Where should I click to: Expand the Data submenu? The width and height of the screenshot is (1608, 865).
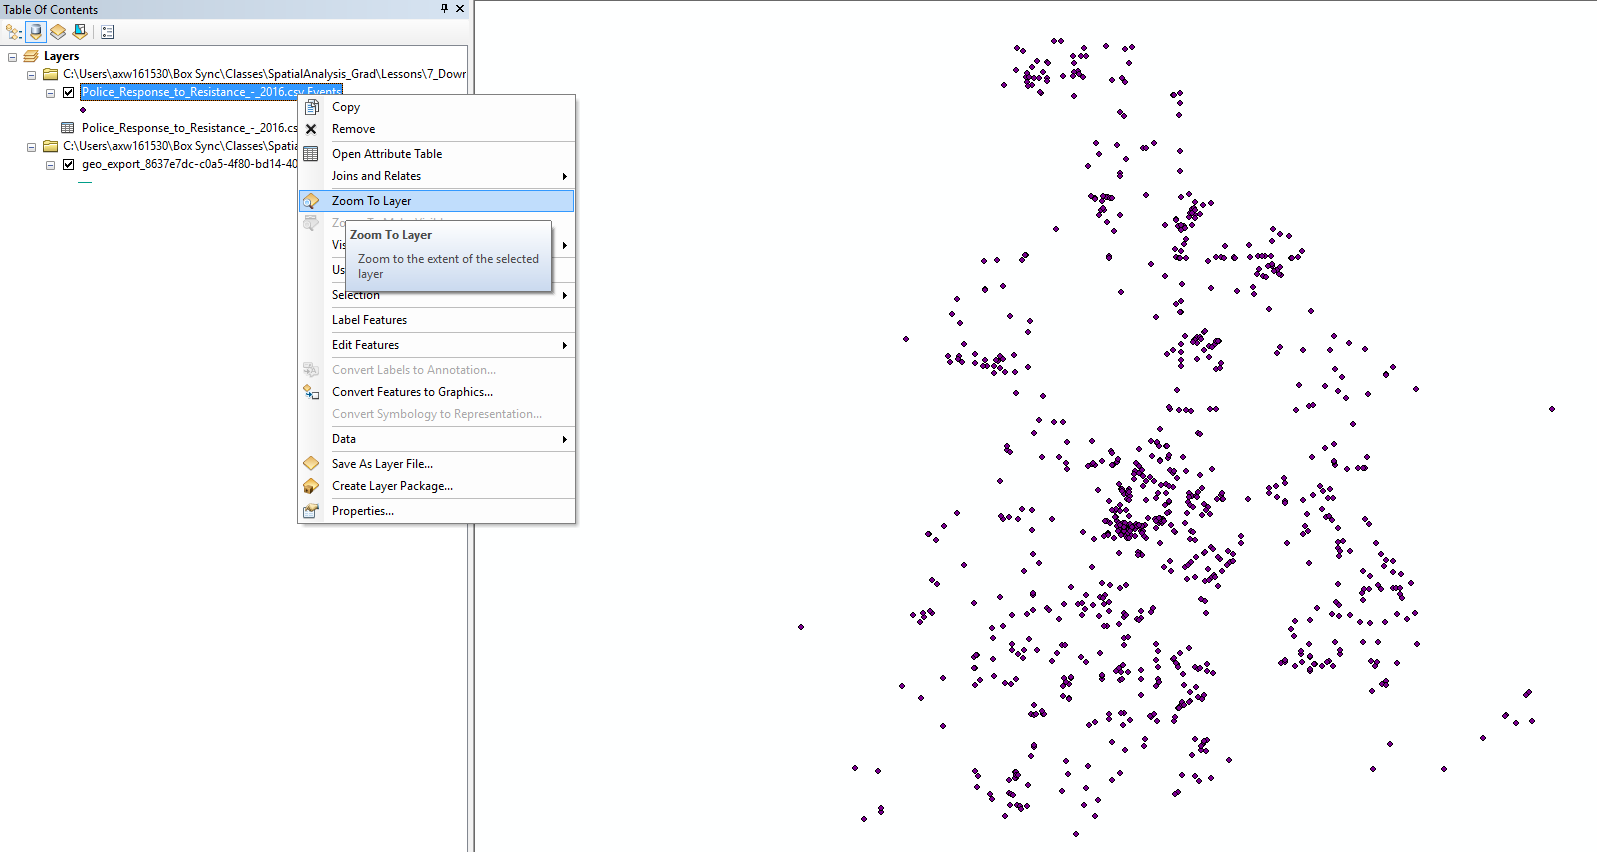pyautogui.click(x=437, y=439)
